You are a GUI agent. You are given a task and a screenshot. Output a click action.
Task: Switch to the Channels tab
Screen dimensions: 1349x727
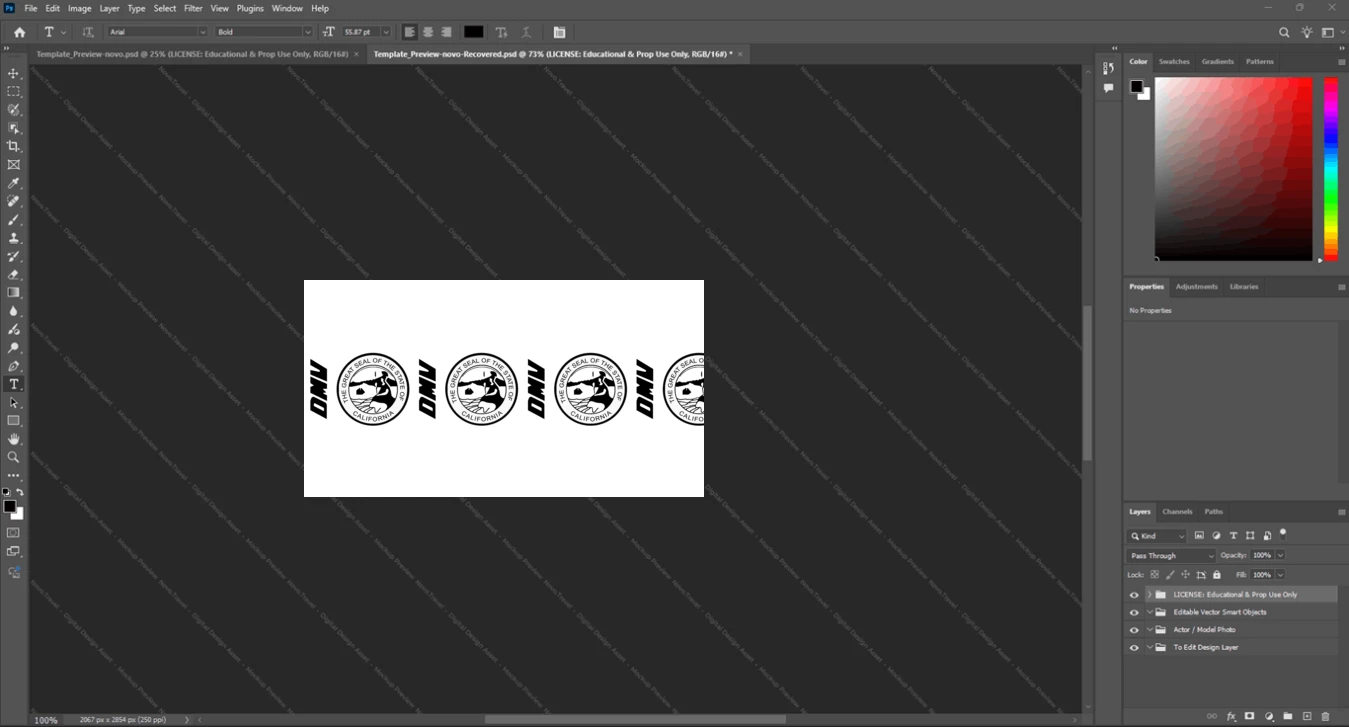[1177, 511]
